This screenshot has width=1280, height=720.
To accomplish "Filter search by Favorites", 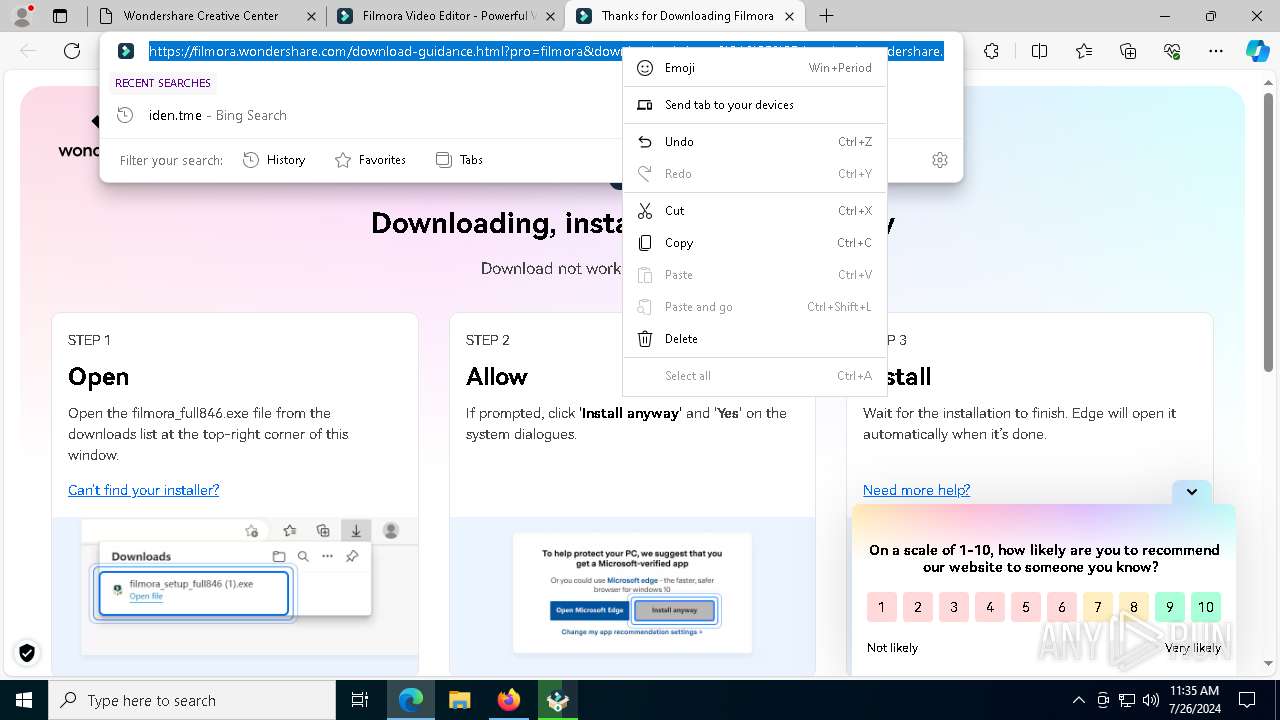I will (370, 160).
